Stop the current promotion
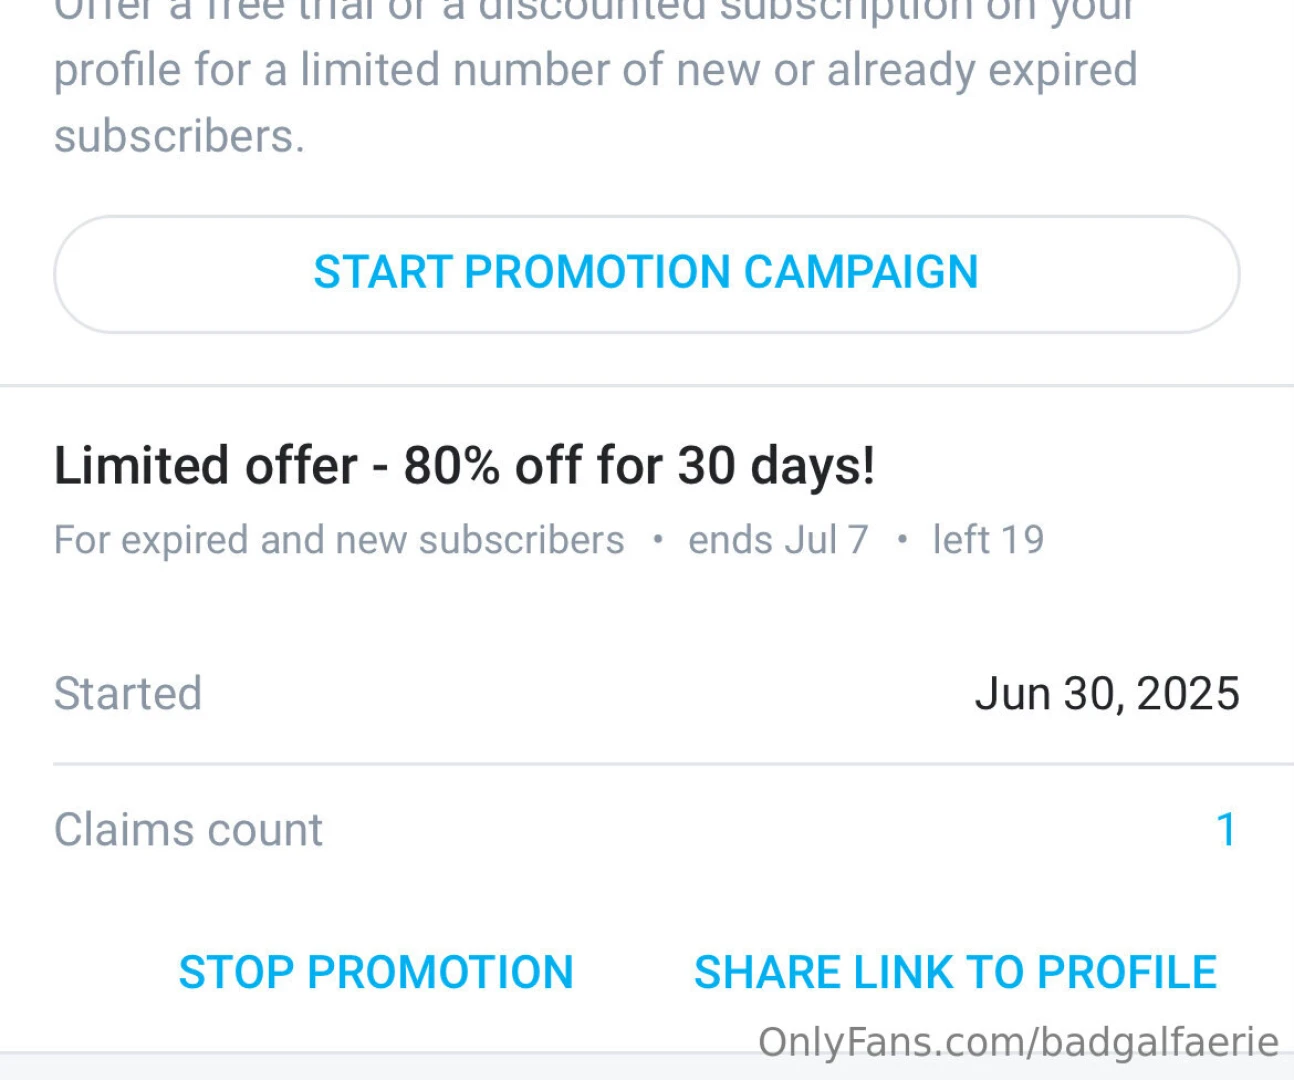Image resolution: width=1294 pixels, height=1080 pixels. click(x=376, y=972)
